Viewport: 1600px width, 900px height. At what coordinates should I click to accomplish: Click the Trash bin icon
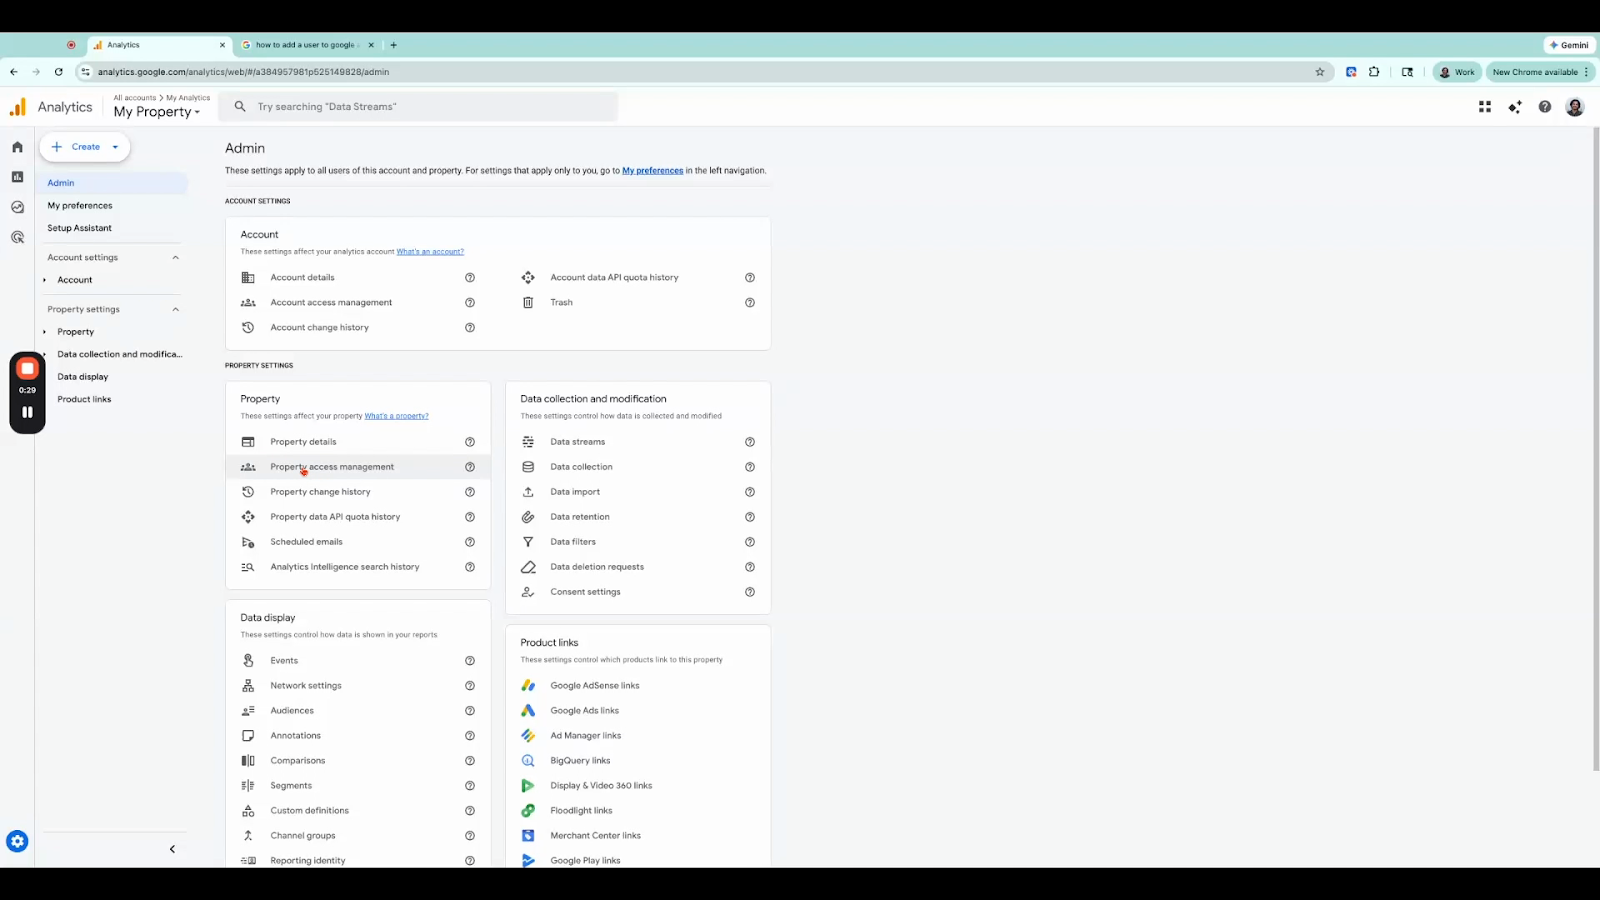tap(528, 303)
